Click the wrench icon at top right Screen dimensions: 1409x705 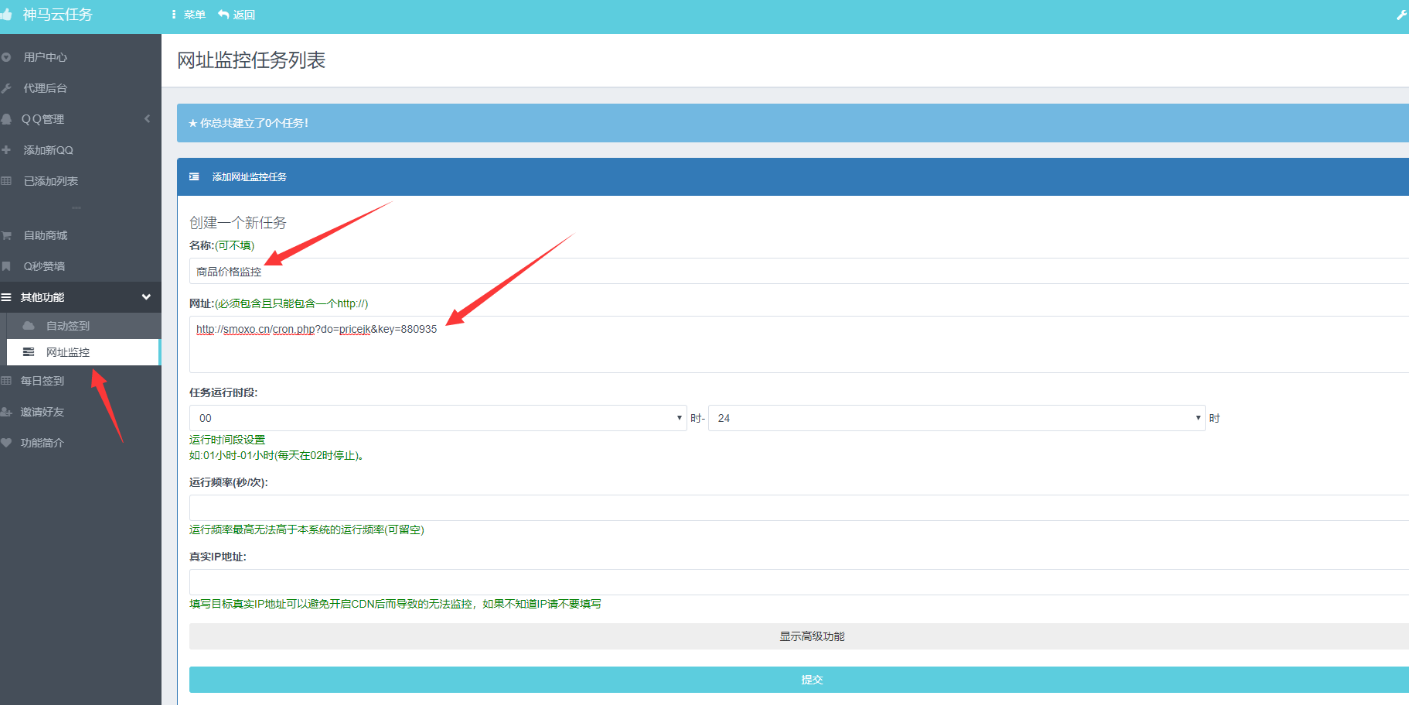pyautogui.click(x=1401, y=15)
